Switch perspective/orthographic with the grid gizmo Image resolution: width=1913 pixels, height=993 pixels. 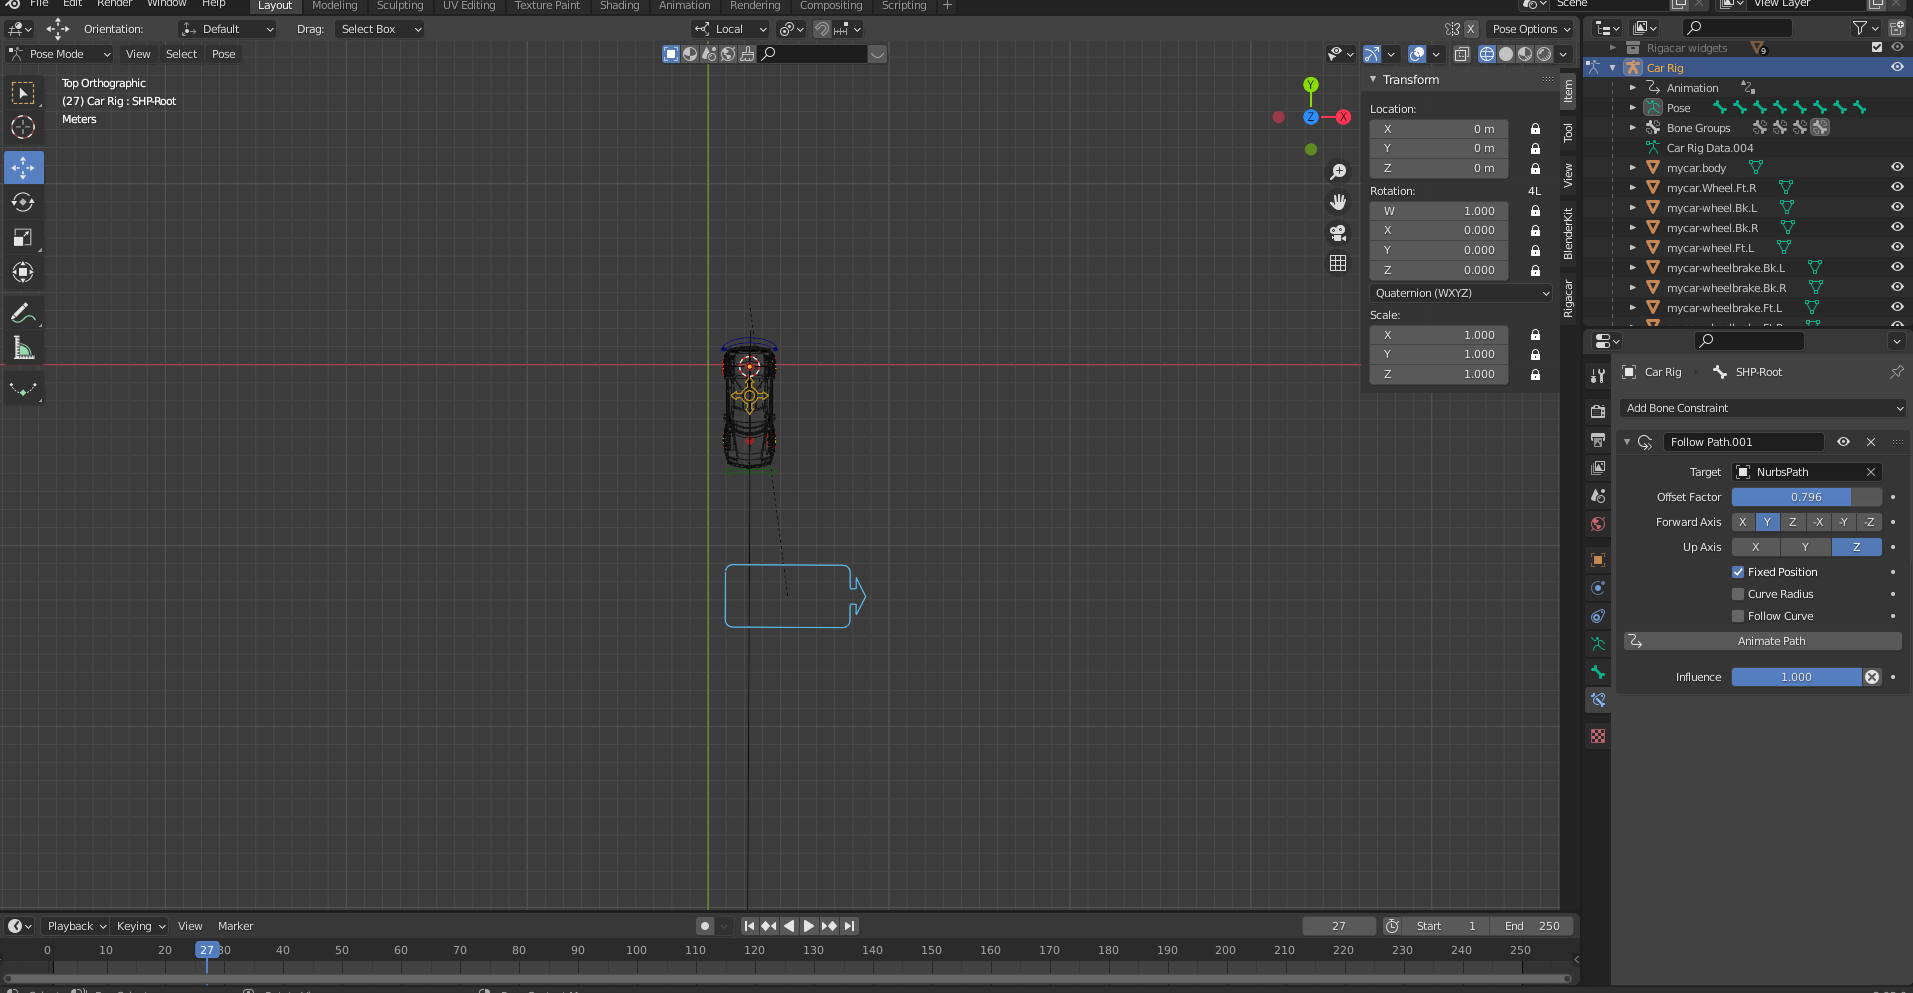point(1338,263)
